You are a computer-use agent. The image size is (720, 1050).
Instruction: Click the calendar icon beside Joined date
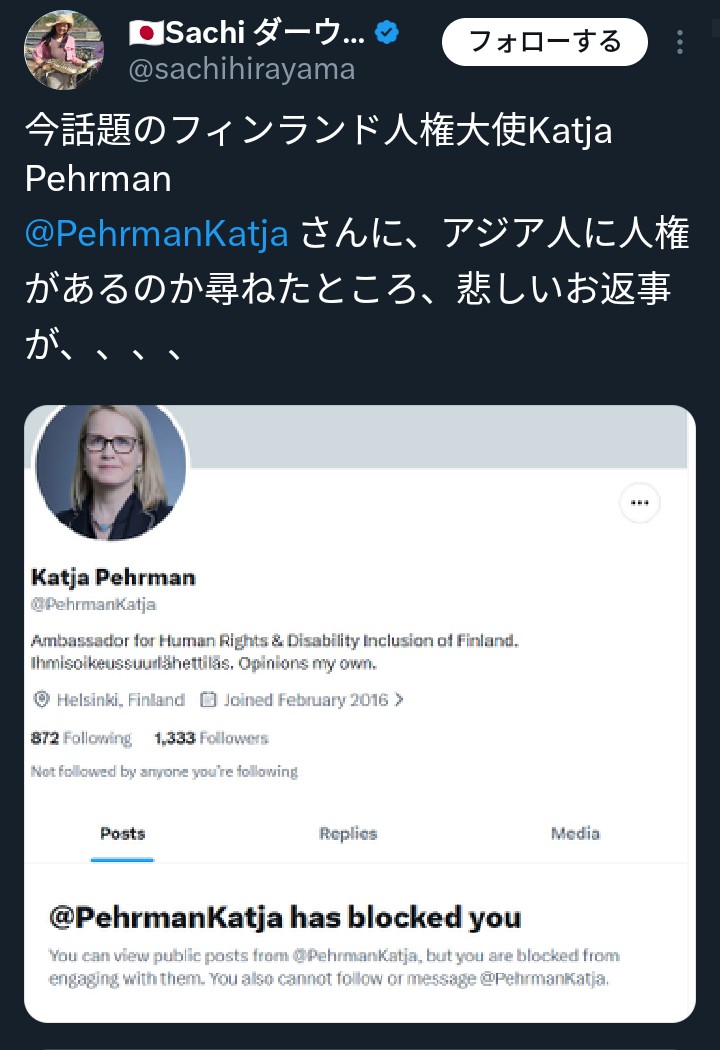pos(209,700)
